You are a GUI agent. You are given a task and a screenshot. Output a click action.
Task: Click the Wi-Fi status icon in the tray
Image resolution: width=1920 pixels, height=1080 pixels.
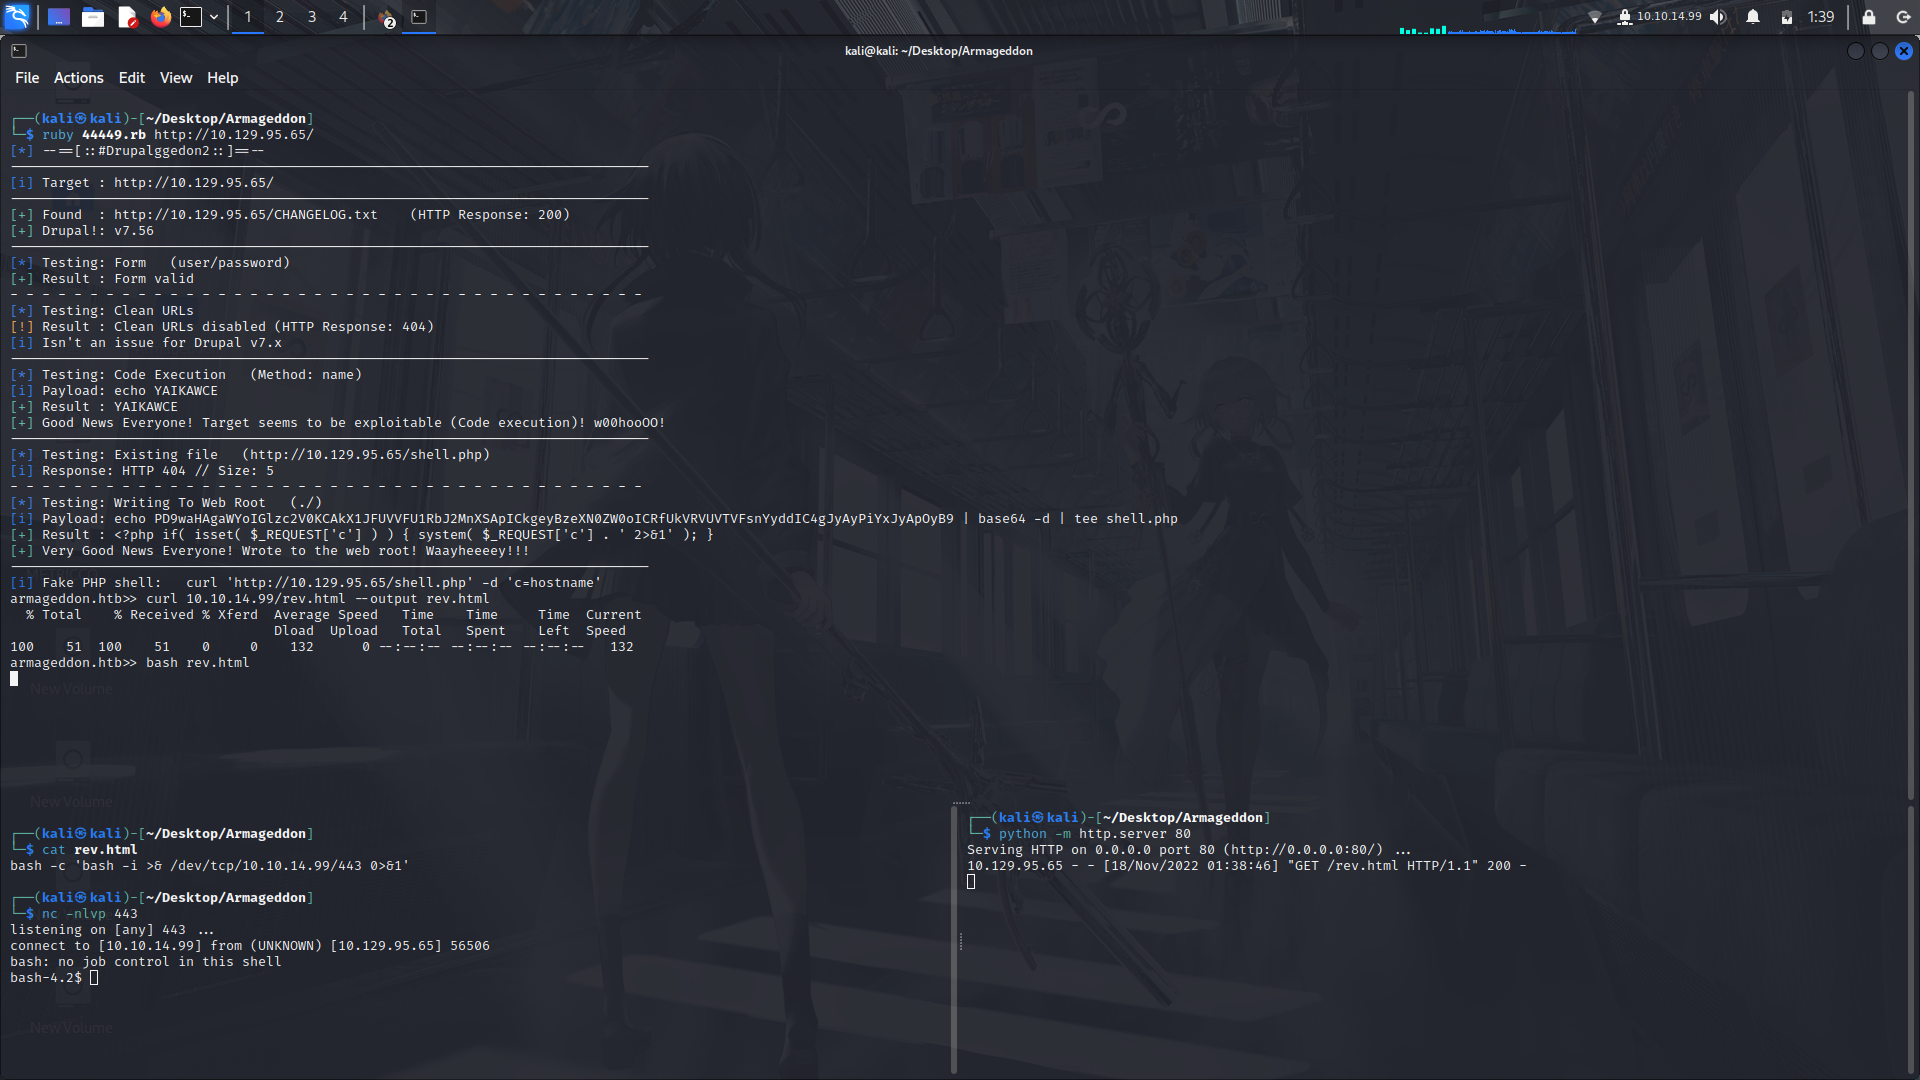(x=1596, y=16)
